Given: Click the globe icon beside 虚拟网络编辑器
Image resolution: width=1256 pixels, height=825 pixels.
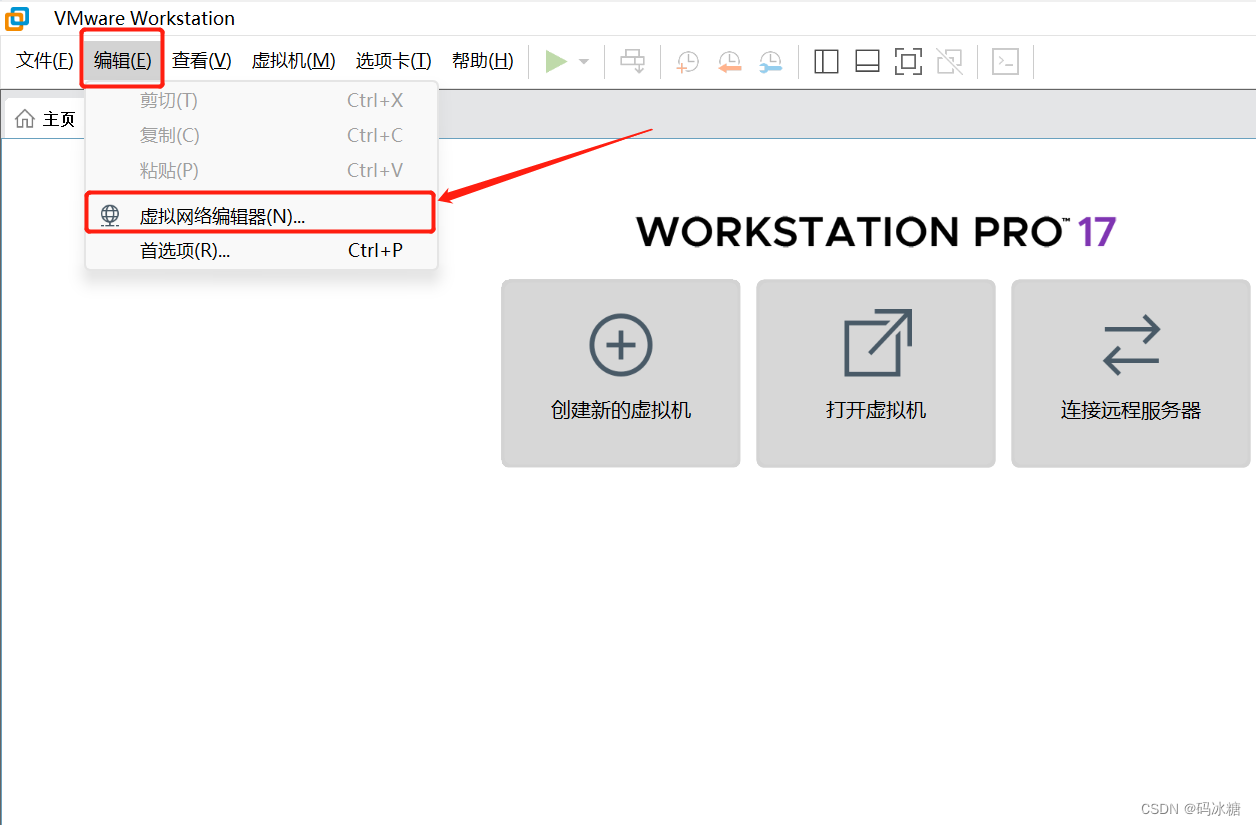Looking at the screenshot, I should (x=110, y=215).
